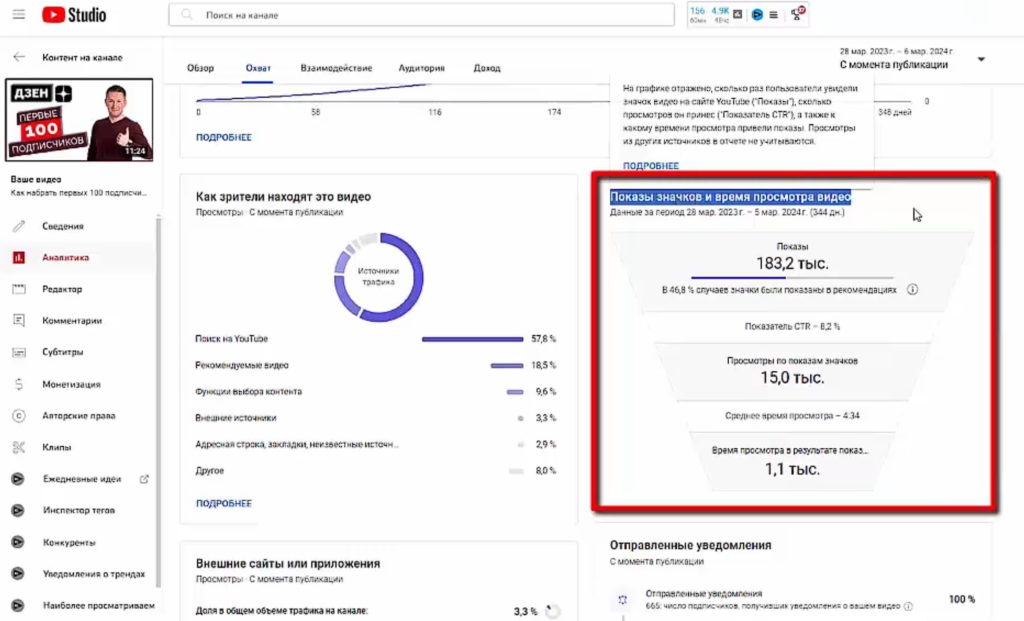1024x621 pixels.
Task: Open Субтитры in the left menu
Action: tap(62, 352)
